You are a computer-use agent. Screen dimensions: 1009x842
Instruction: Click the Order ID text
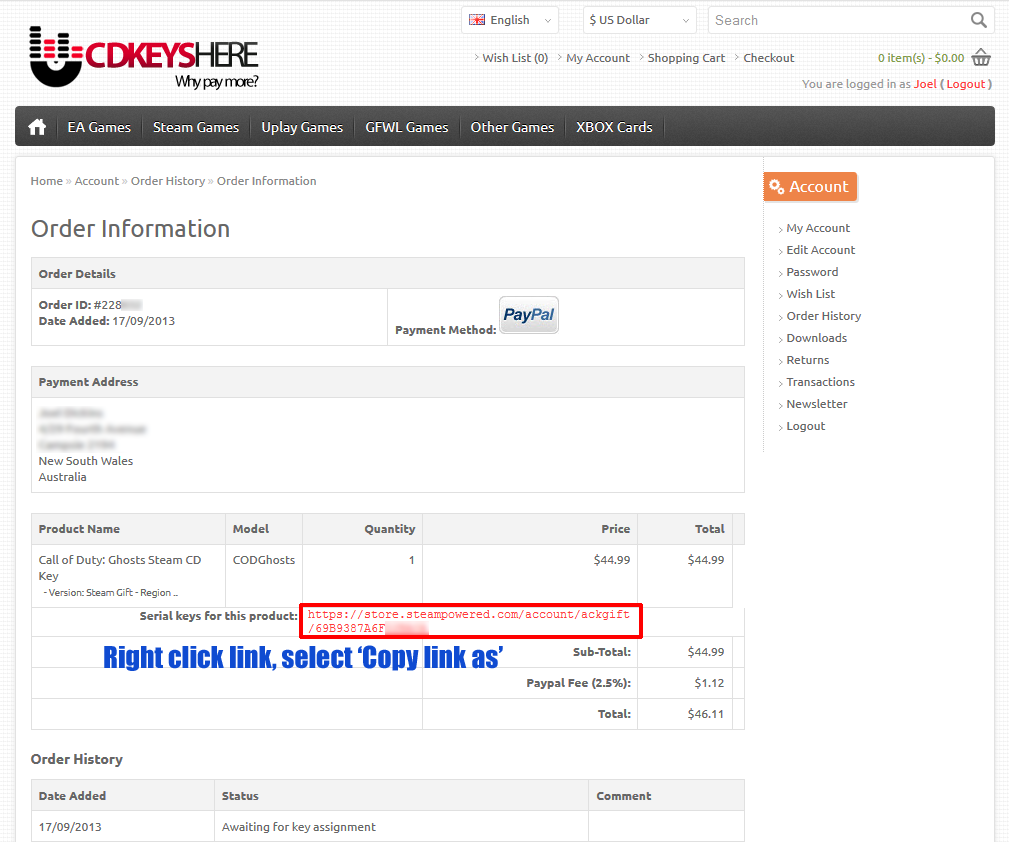pos(90,305)
